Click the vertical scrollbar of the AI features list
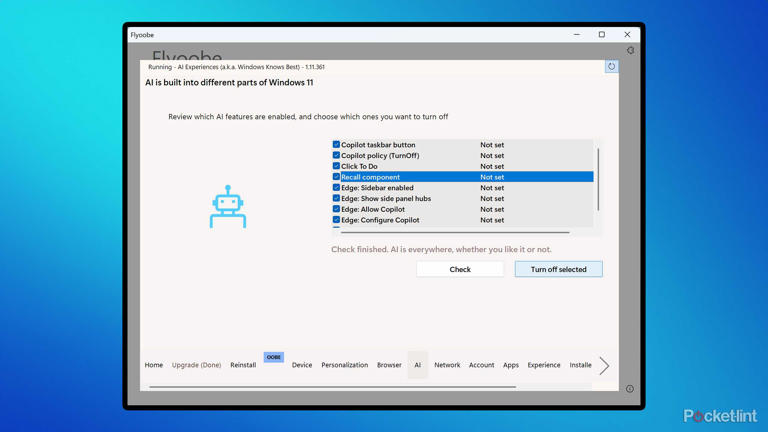Viewport: 768px width, 432px height. (x=598, y=180)
